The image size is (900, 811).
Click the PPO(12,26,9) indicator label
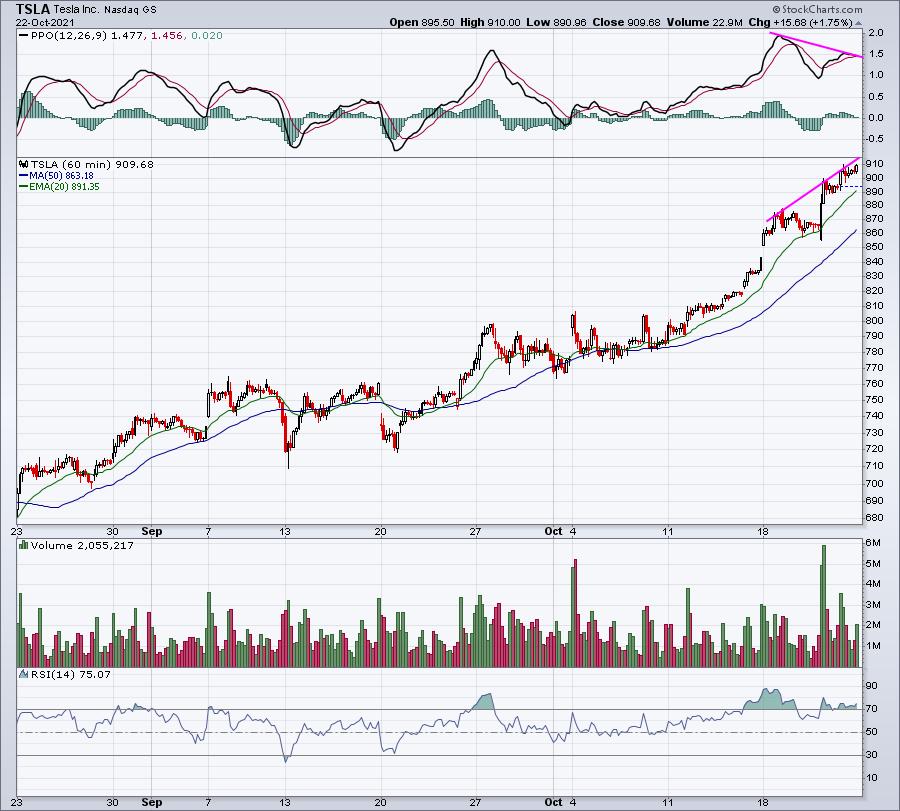click(69, 36)
